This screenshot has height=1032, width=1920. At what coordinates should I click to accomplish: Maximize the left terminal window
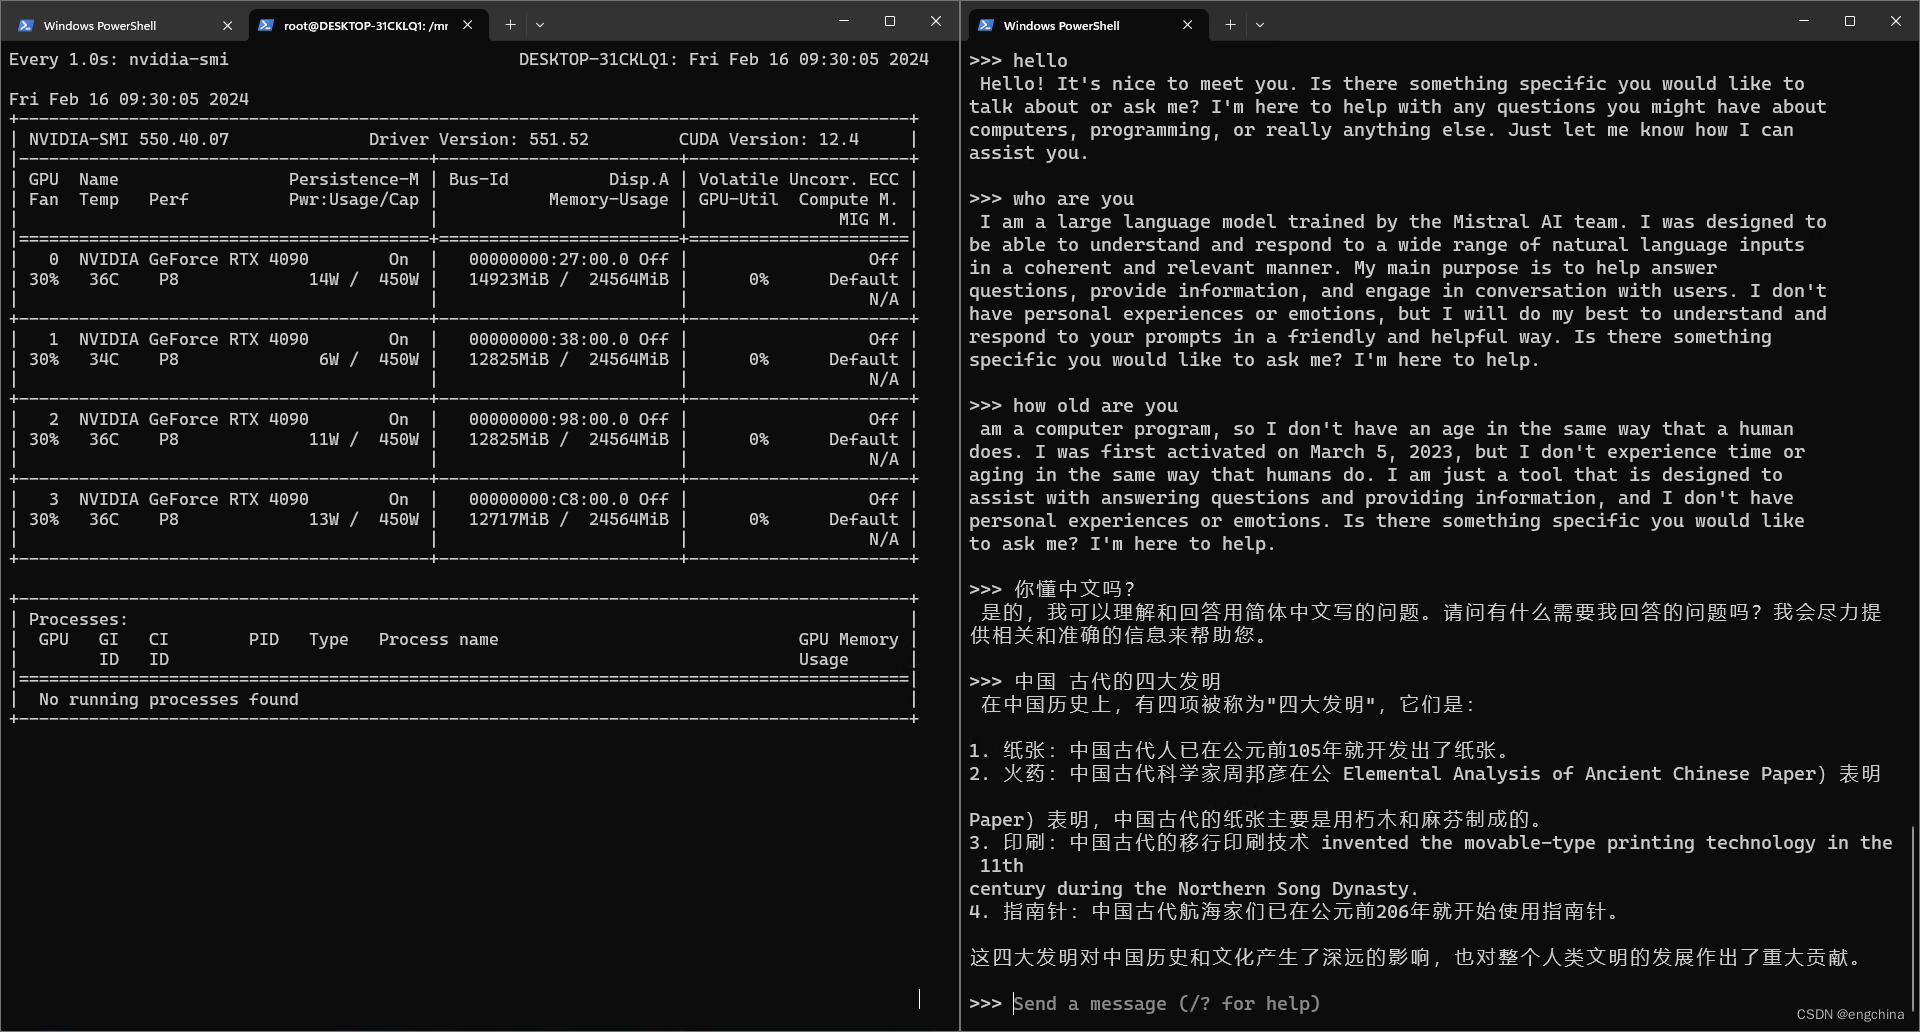coord(889,21)
